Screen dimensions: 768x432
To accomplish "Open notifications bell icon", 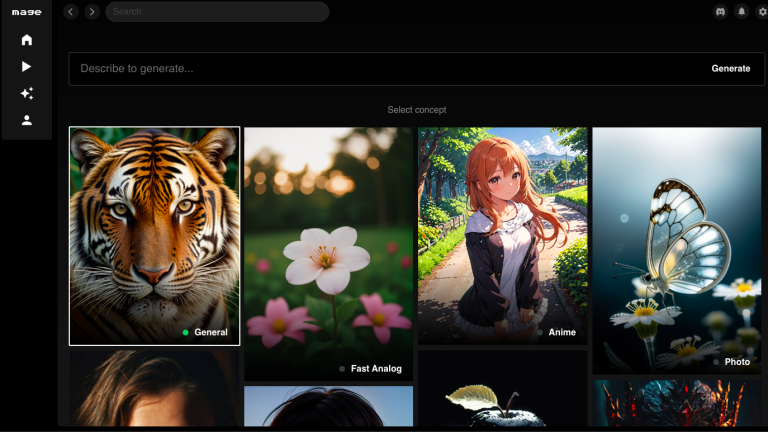I will point(742,12).
